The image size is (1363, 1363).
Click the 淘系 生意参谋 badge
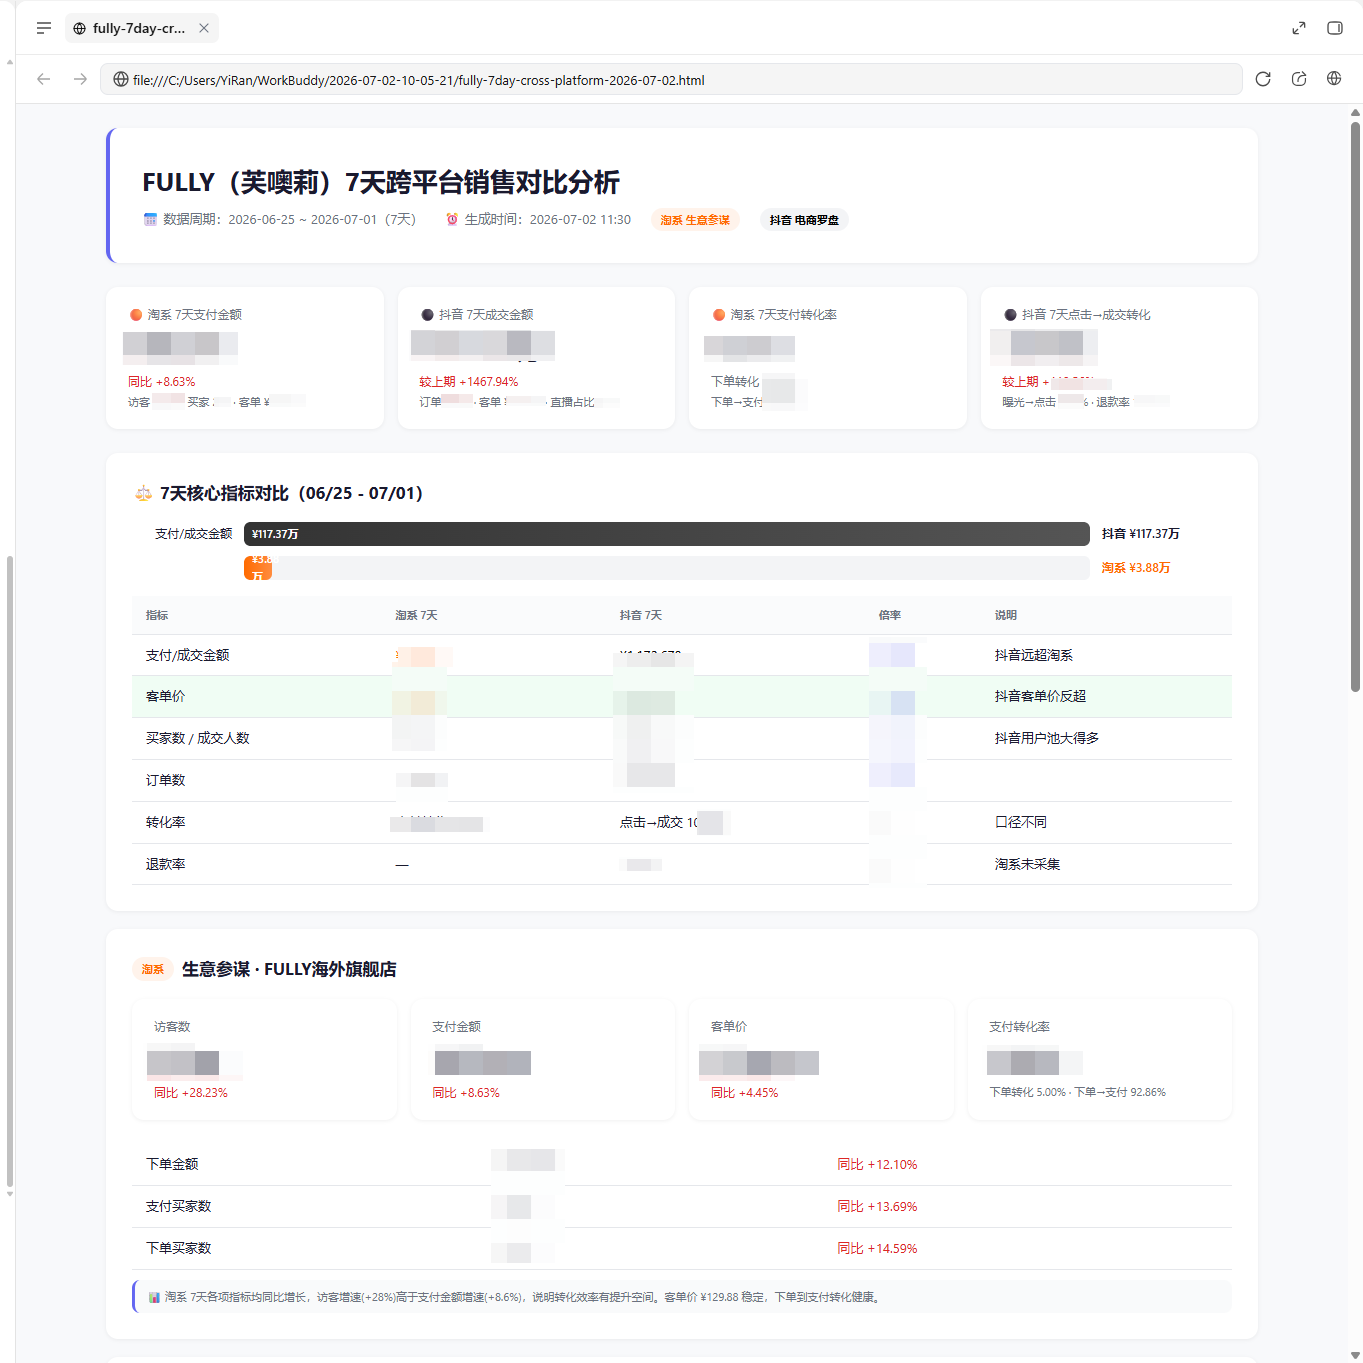point(695,220)
